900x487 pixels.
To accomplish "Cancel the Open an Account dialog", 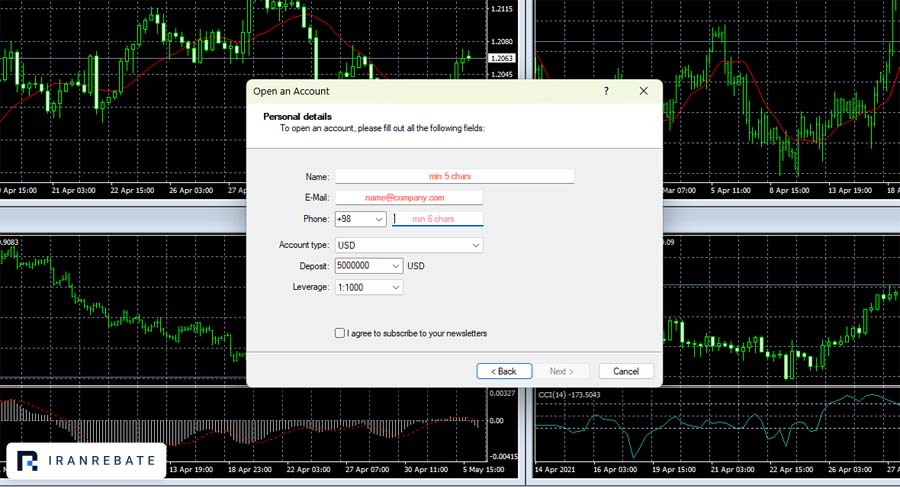I will click(626, 372).
